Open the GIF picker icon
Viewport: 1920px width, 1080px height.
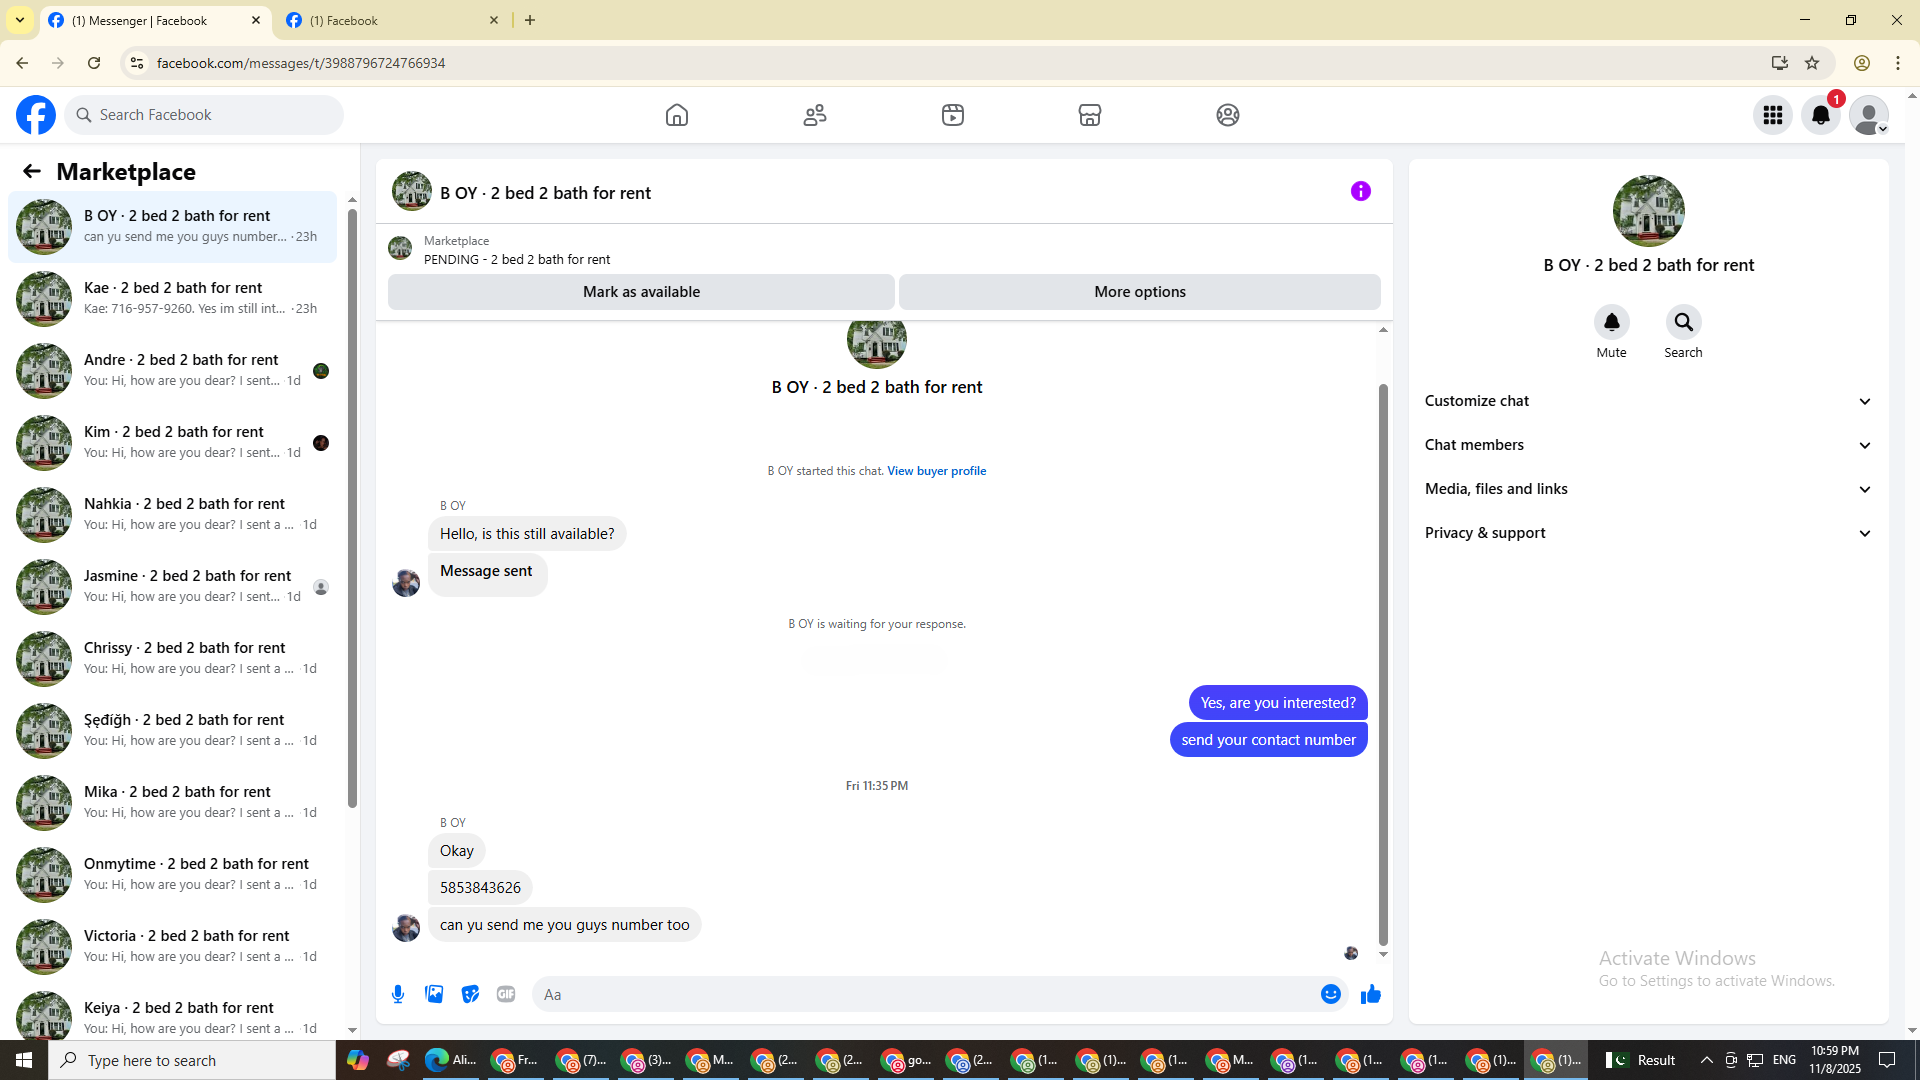point(506,994)
